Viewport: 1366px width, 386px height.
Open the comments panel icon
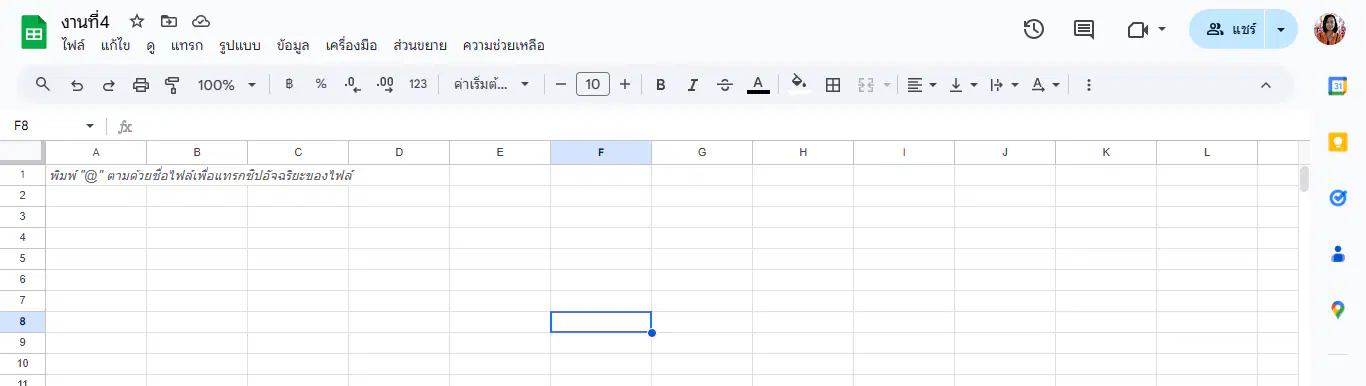[x=1084, y=30]
